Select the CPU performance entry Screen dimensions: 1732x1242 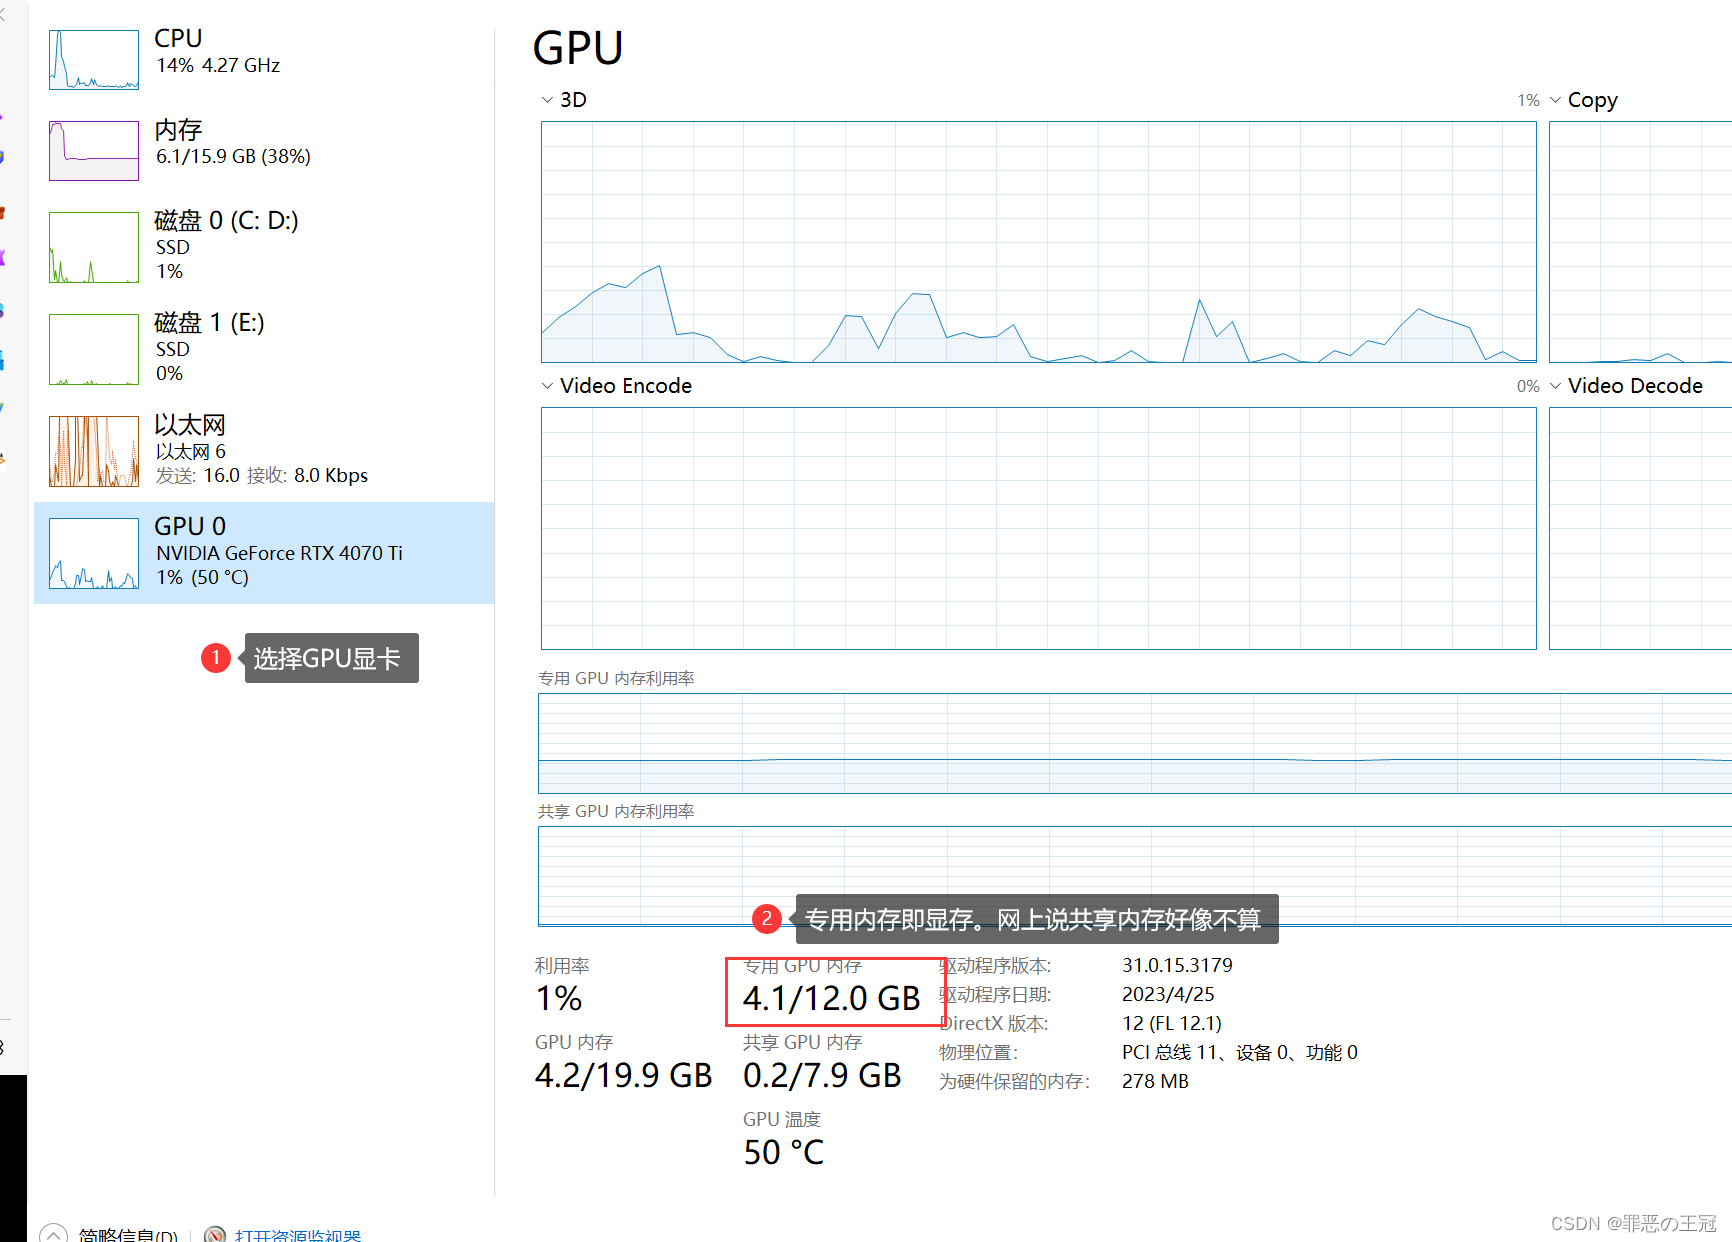pos(264,58)
